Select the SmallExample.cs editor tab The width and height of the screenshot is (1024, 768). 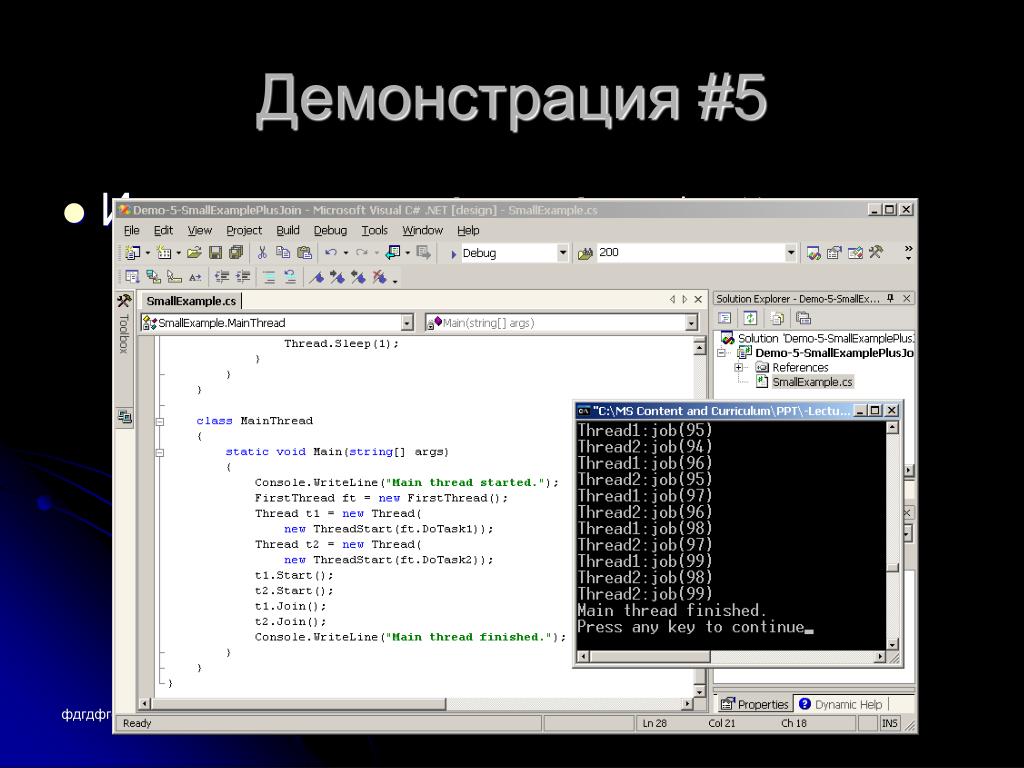[191, 301]
